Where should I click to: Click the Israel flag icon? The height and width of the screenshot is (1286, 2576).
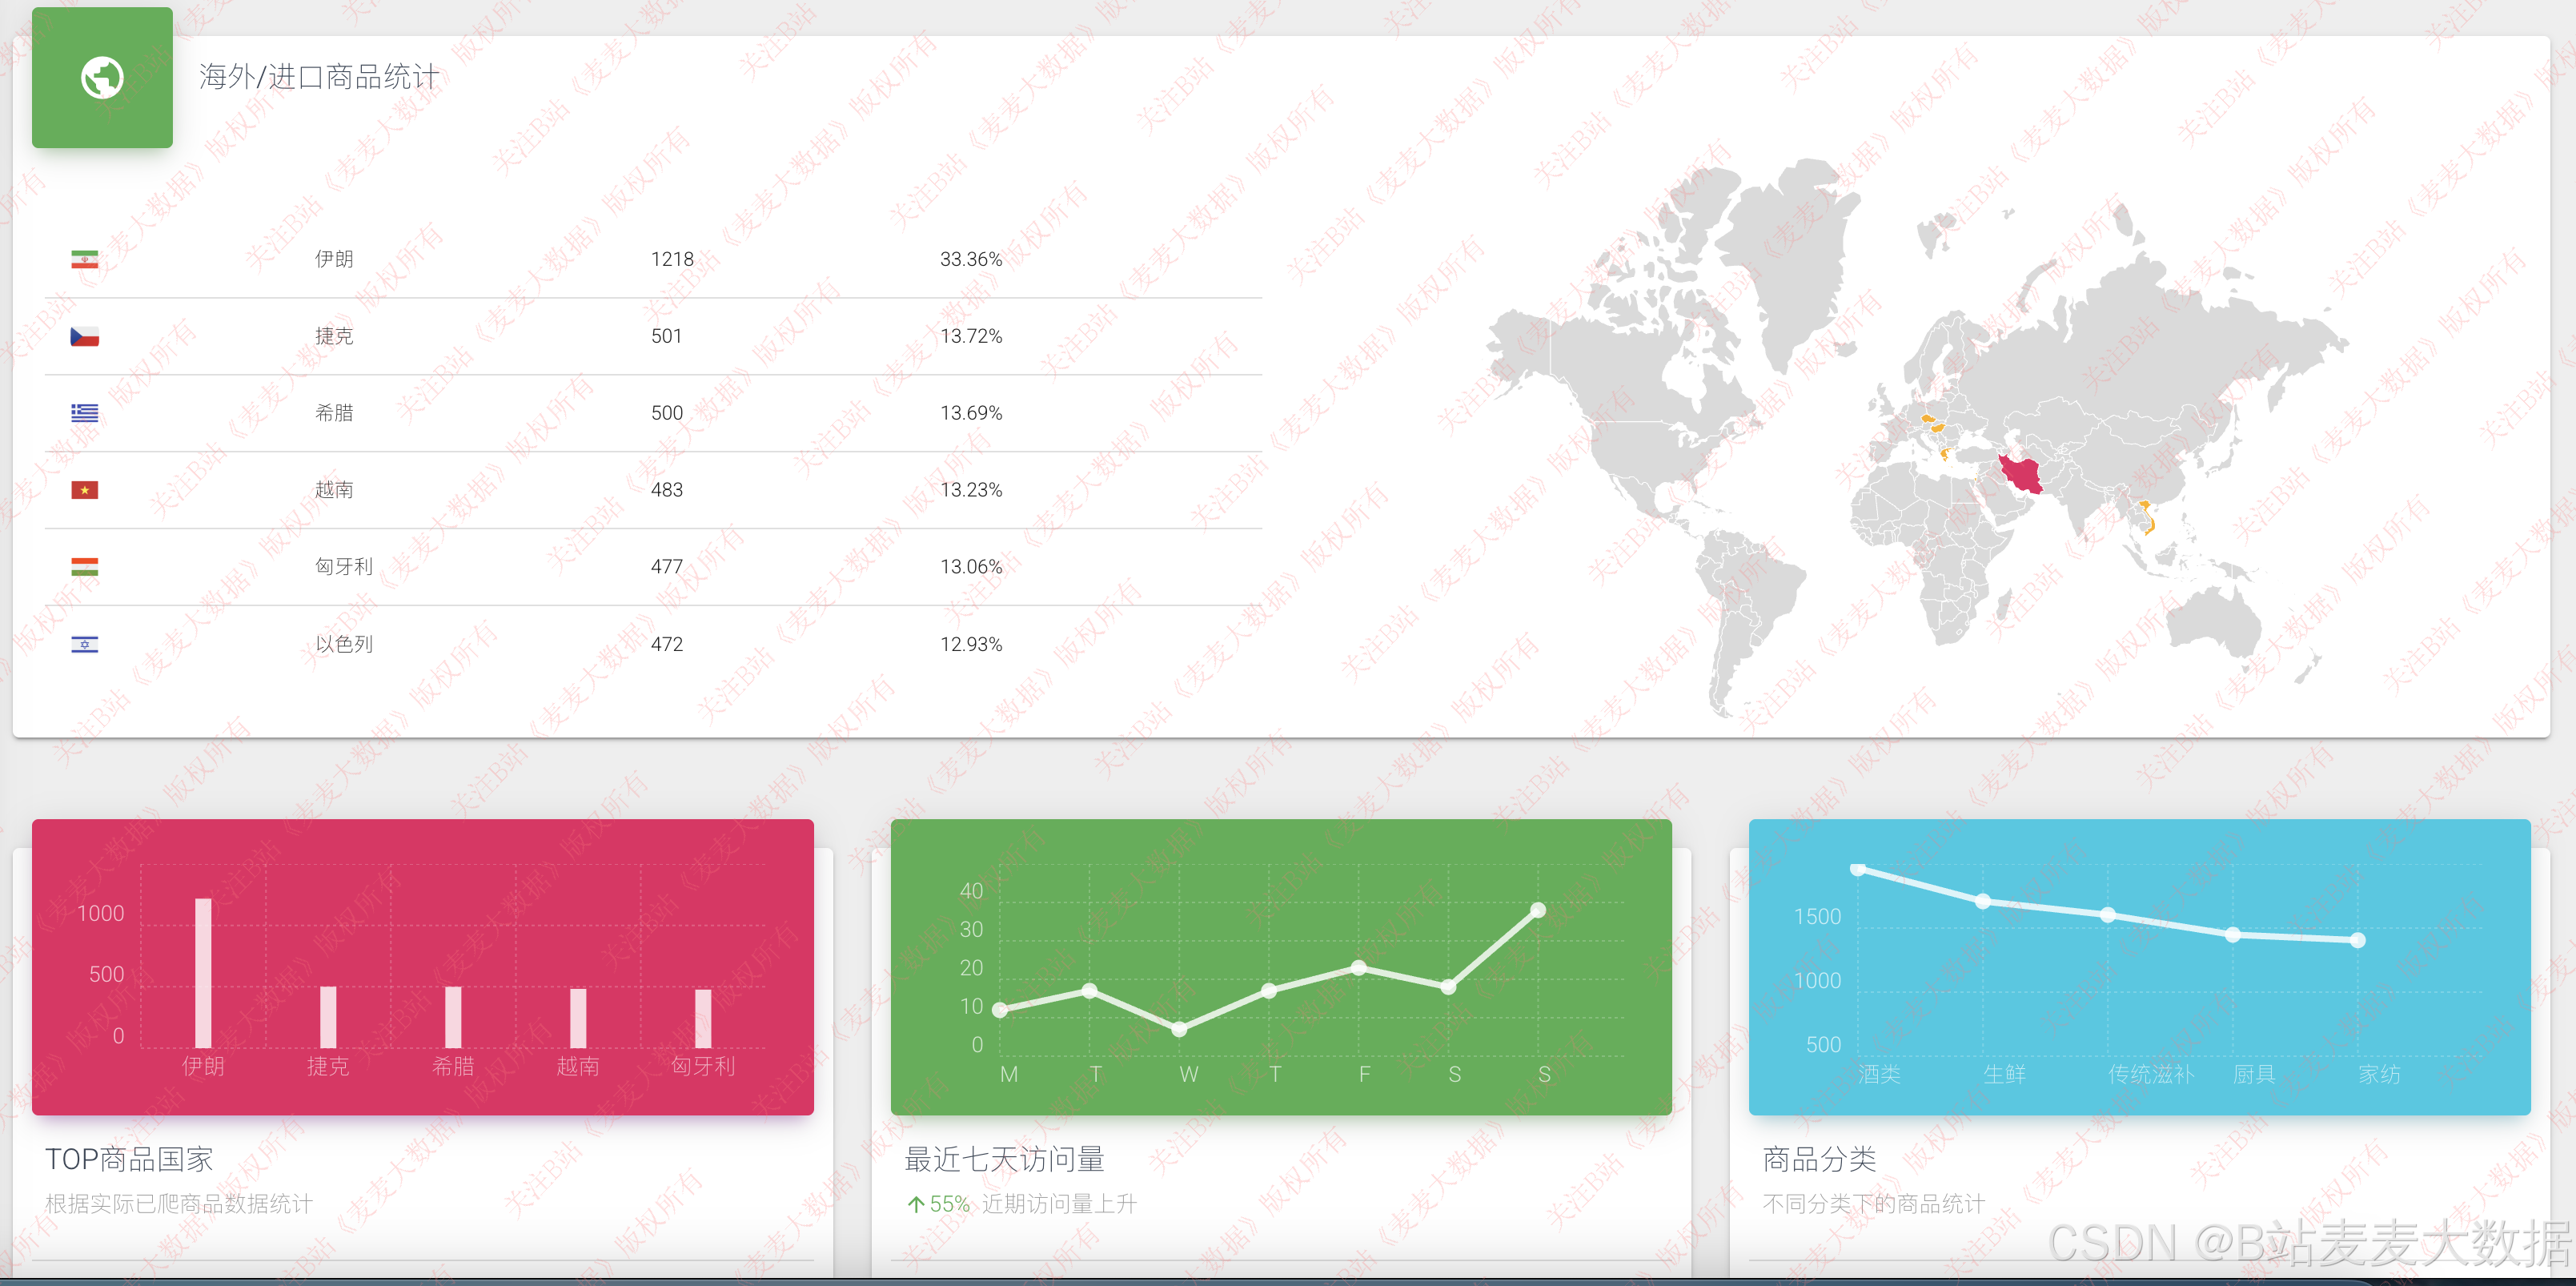point(85,644)
